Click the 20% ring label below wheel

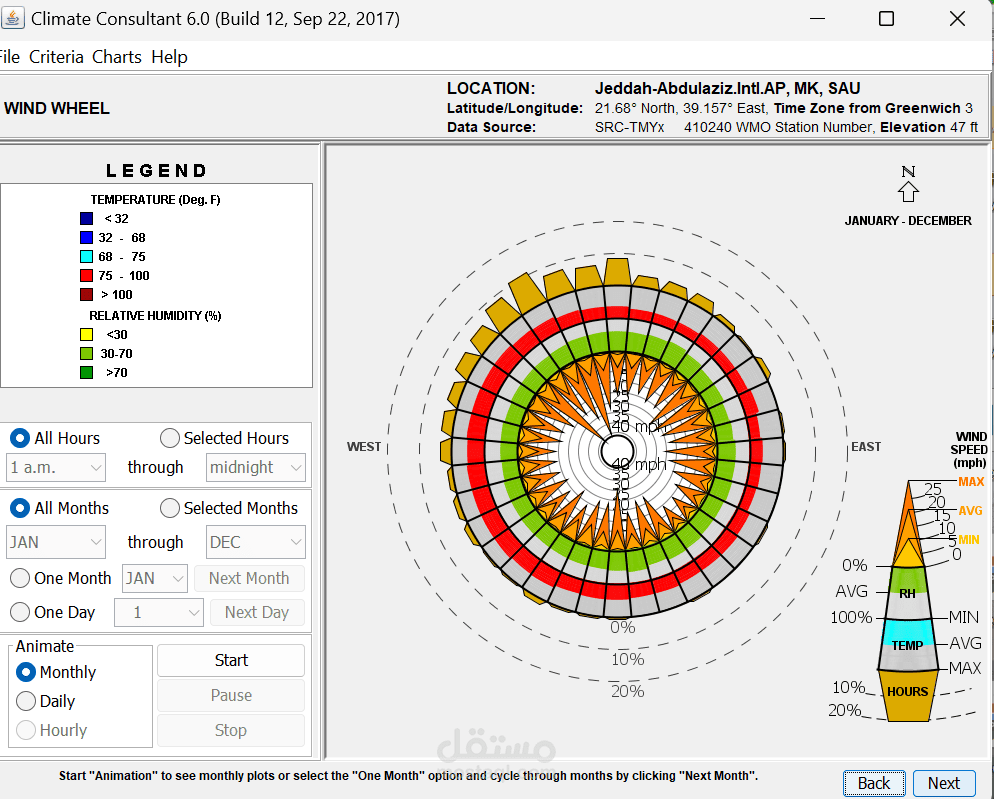(x=628, y=691)
